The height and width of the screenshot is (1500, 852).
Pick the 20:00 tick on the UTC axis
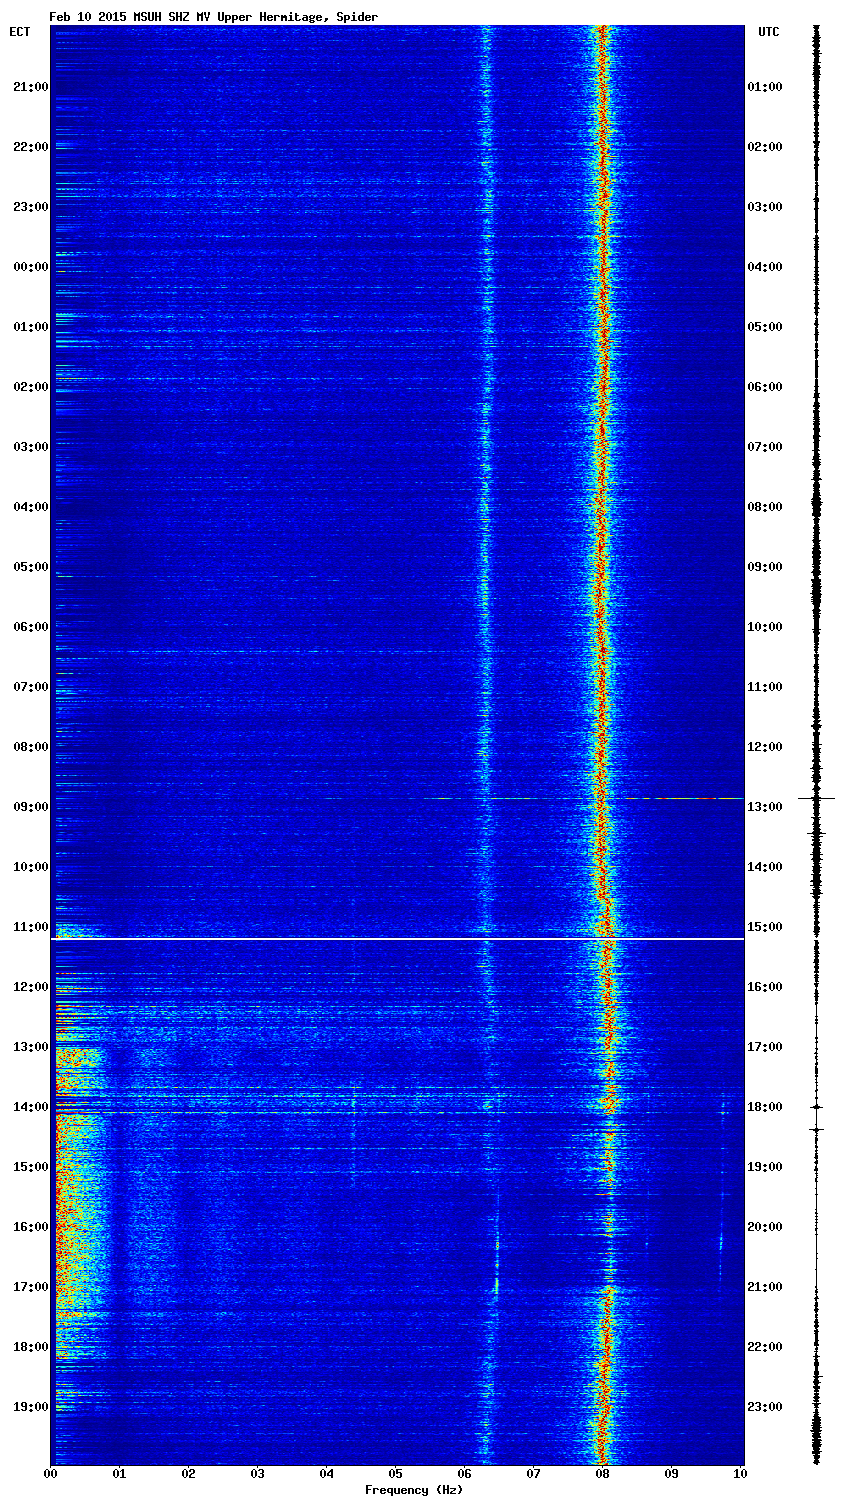coord(765,1227)
